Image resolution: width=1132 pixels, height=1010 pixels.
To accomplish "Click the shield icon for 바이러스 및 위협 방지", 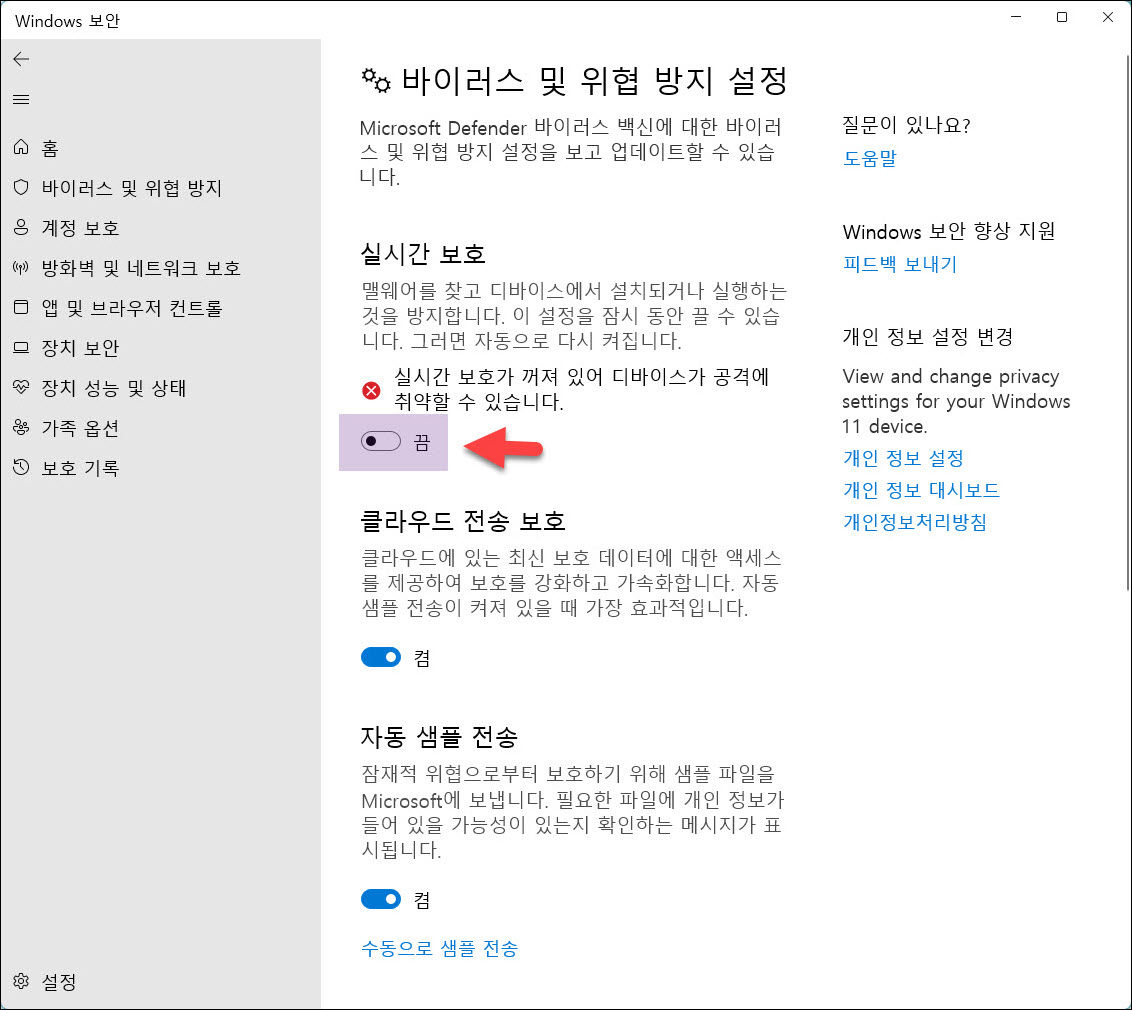I will [x=21, y=188].
